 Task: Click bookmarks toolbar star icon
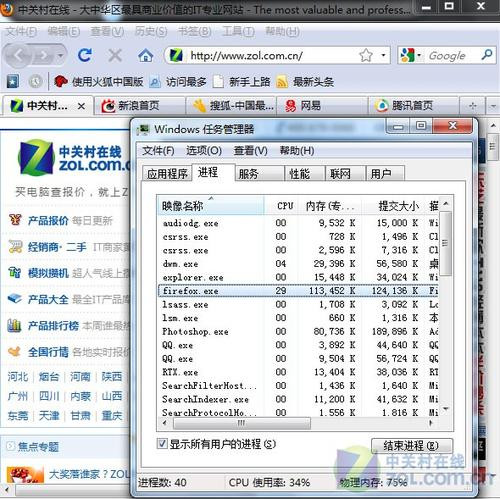coord(13,82)
